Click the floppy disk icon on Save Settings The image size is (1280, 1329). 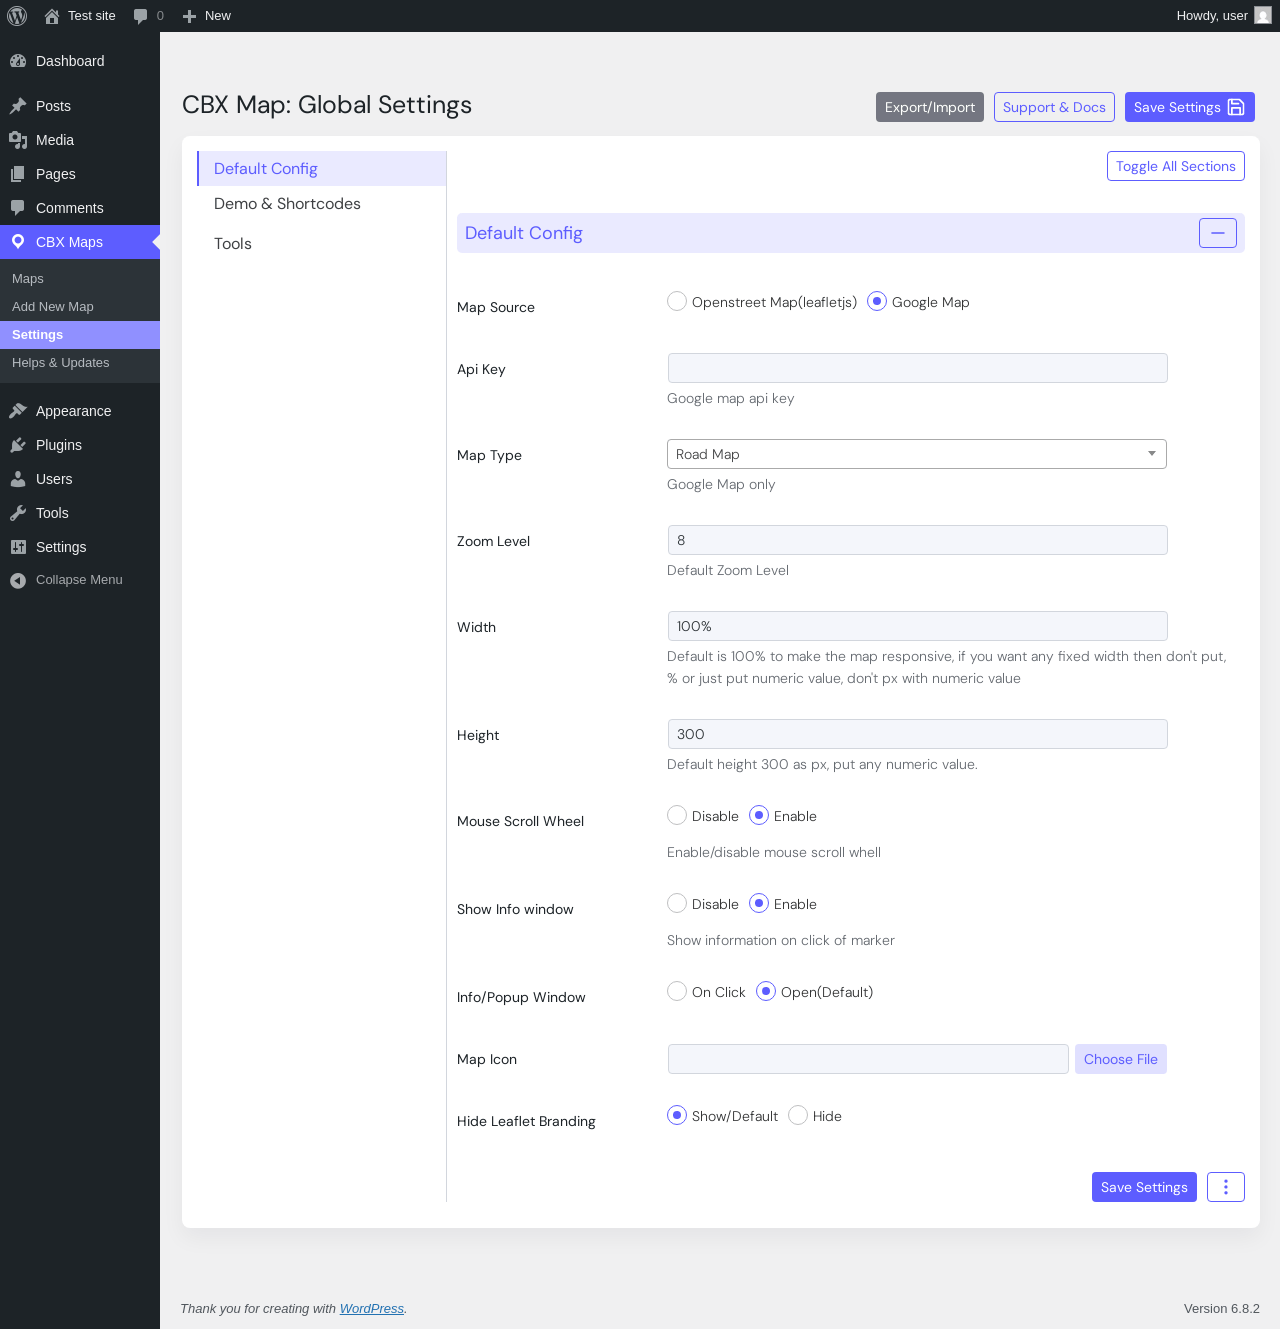point(1236,107)
